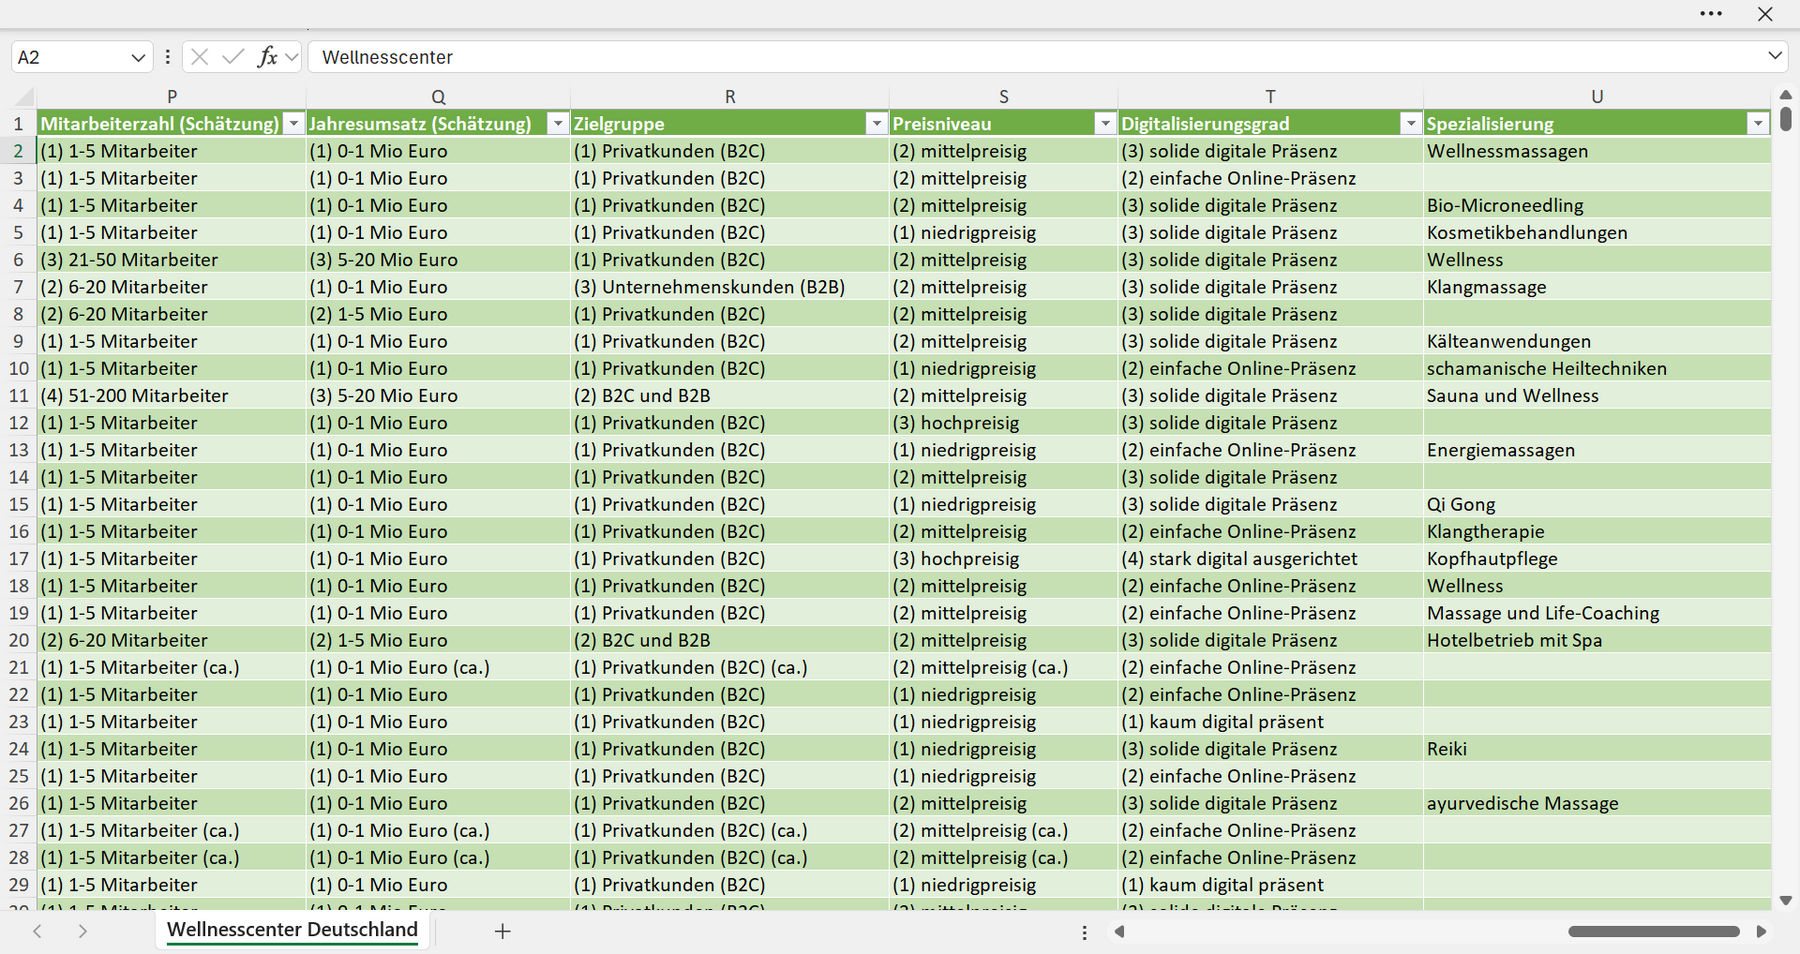Click the cell 'Wellnessmassagen'
This screenshot has width=1800, height=954.
point(1597,152)
